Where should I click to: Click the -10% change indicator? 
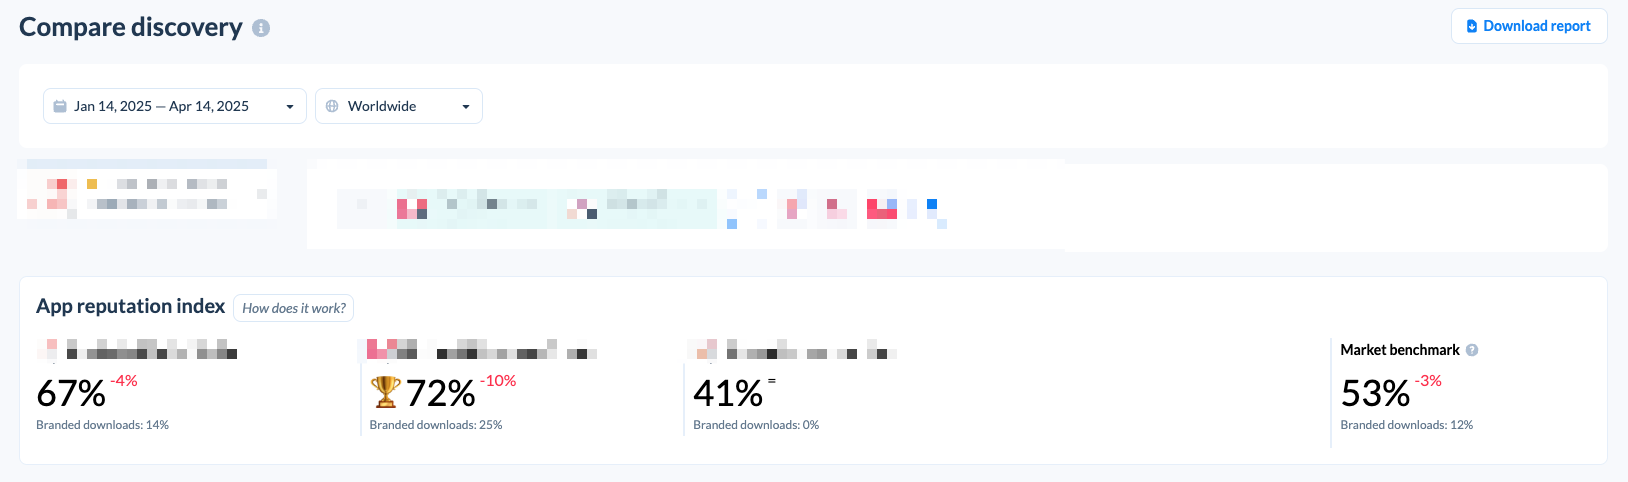[x=498, y=381]
